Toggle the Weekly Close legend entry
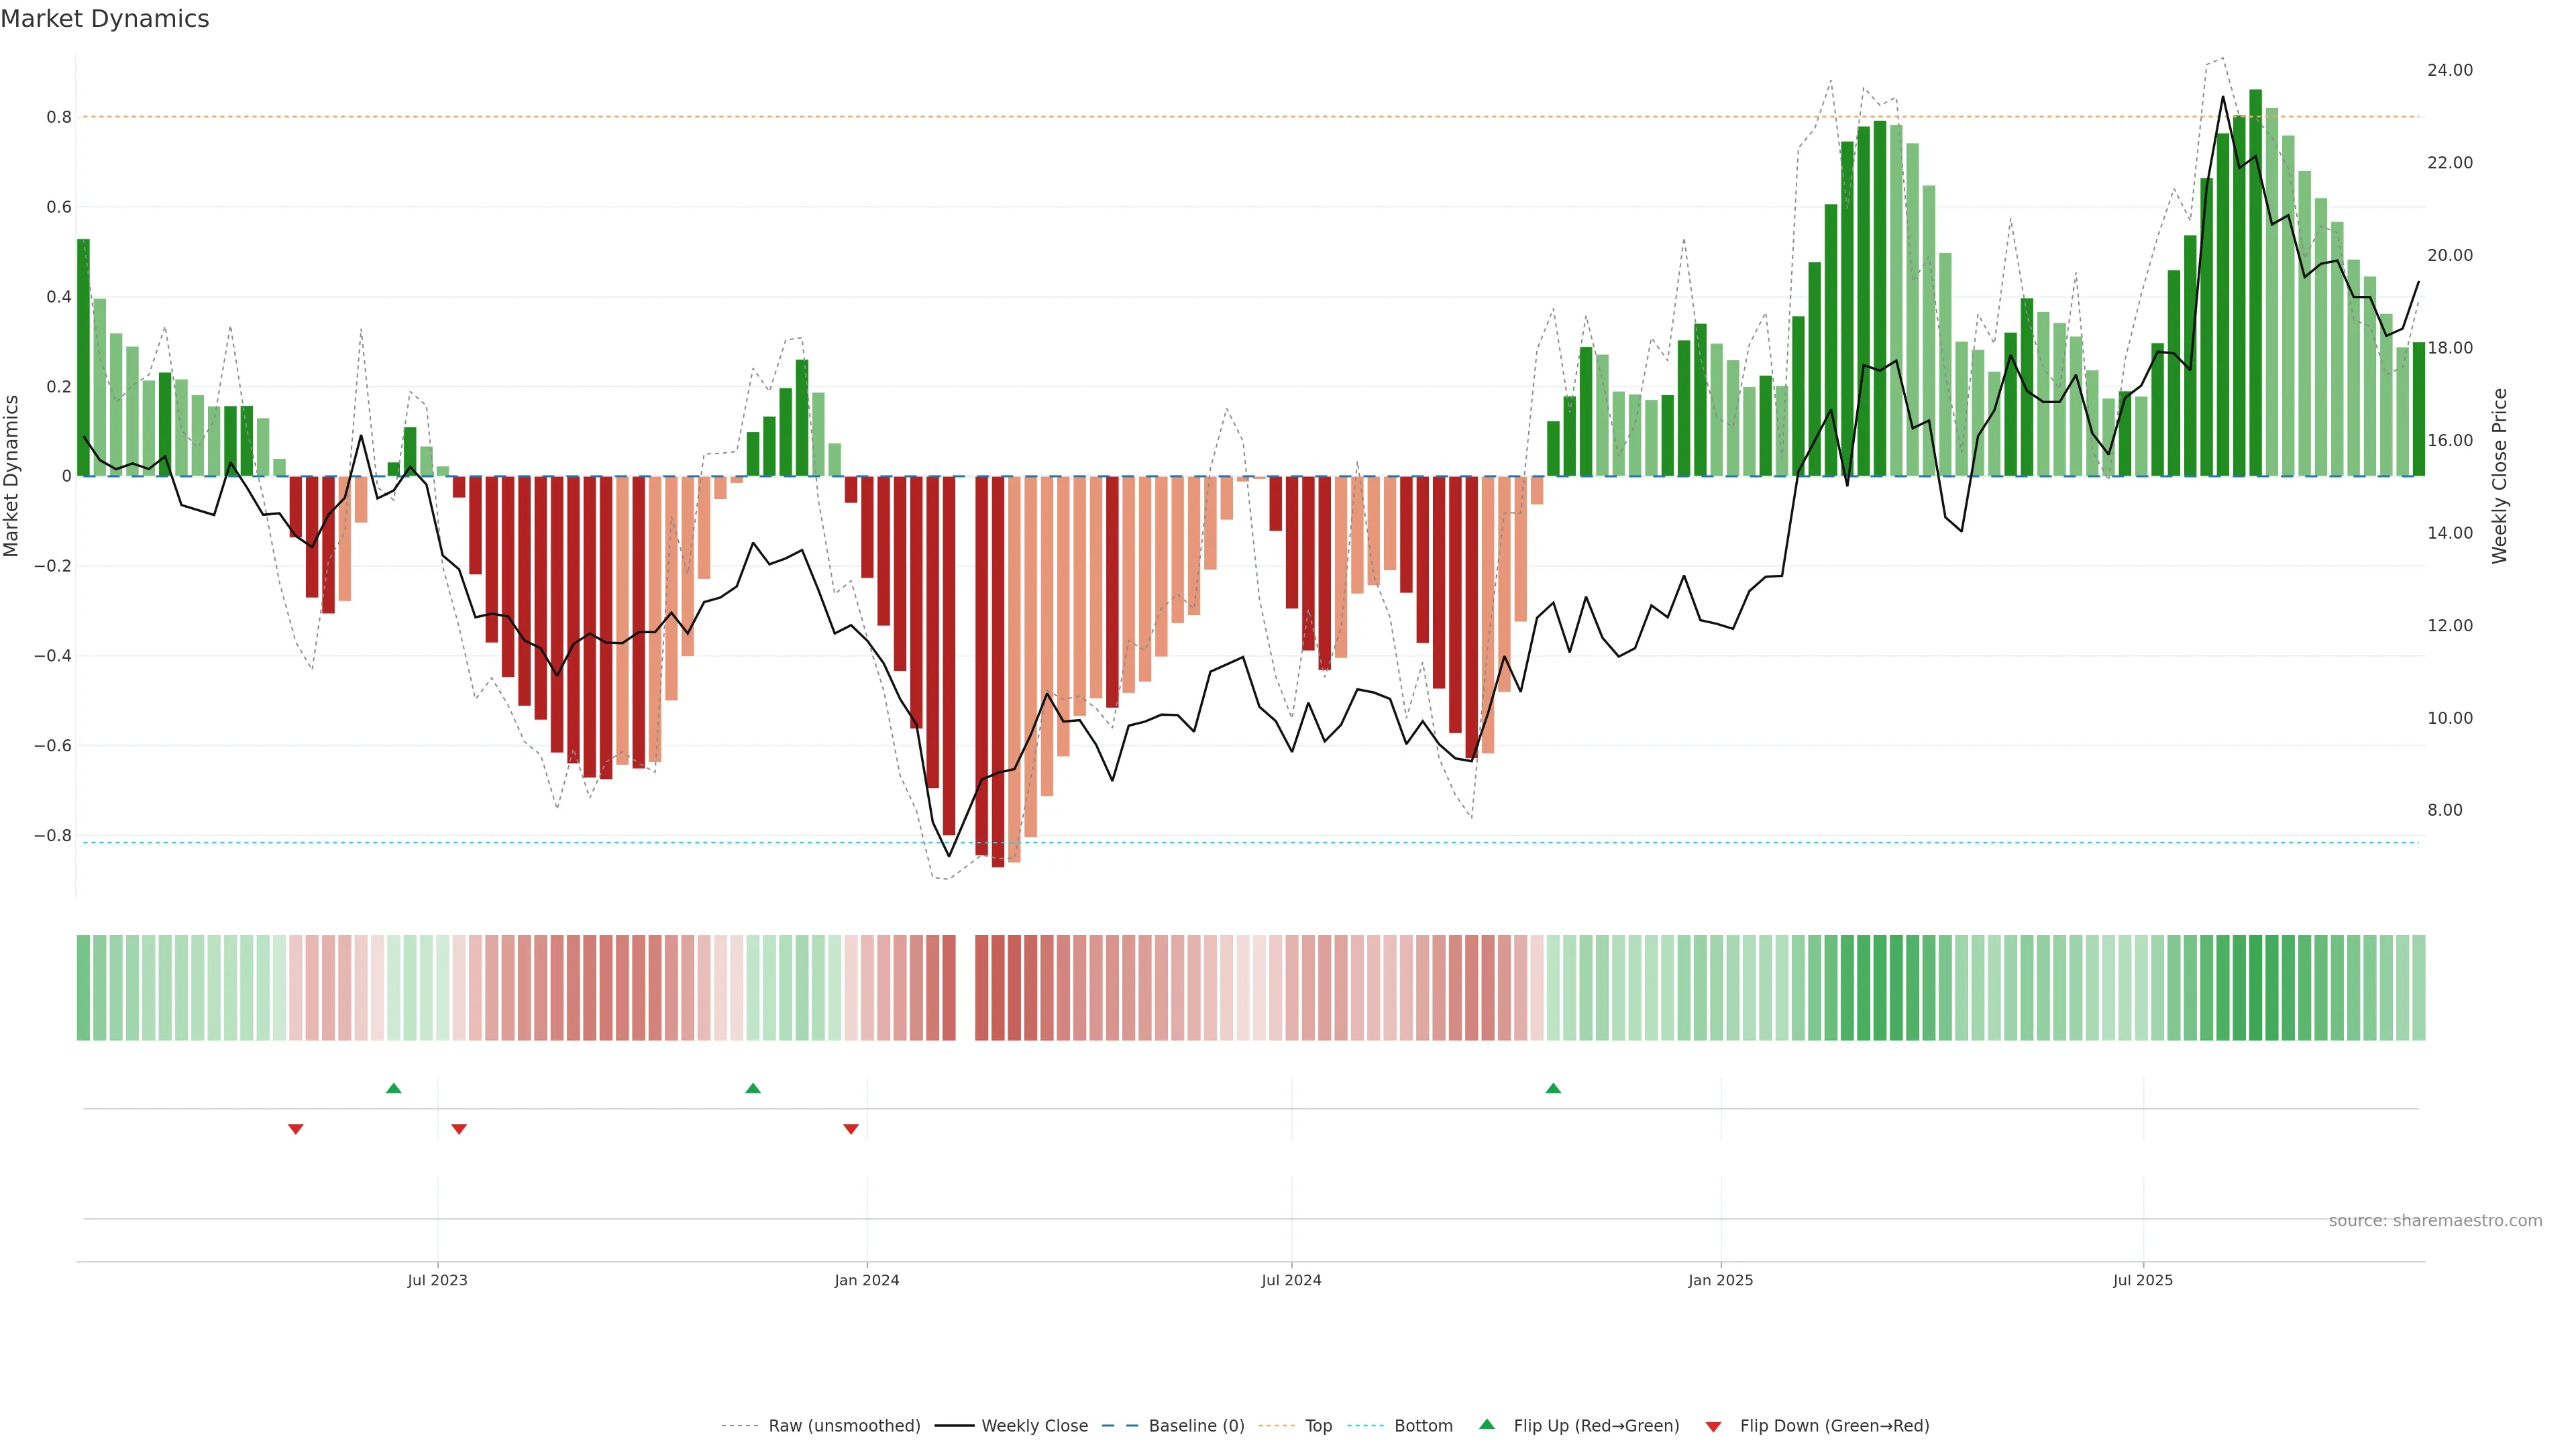The height and width of the screenshot is (1449, 2576). (x=1034, y=1426)
